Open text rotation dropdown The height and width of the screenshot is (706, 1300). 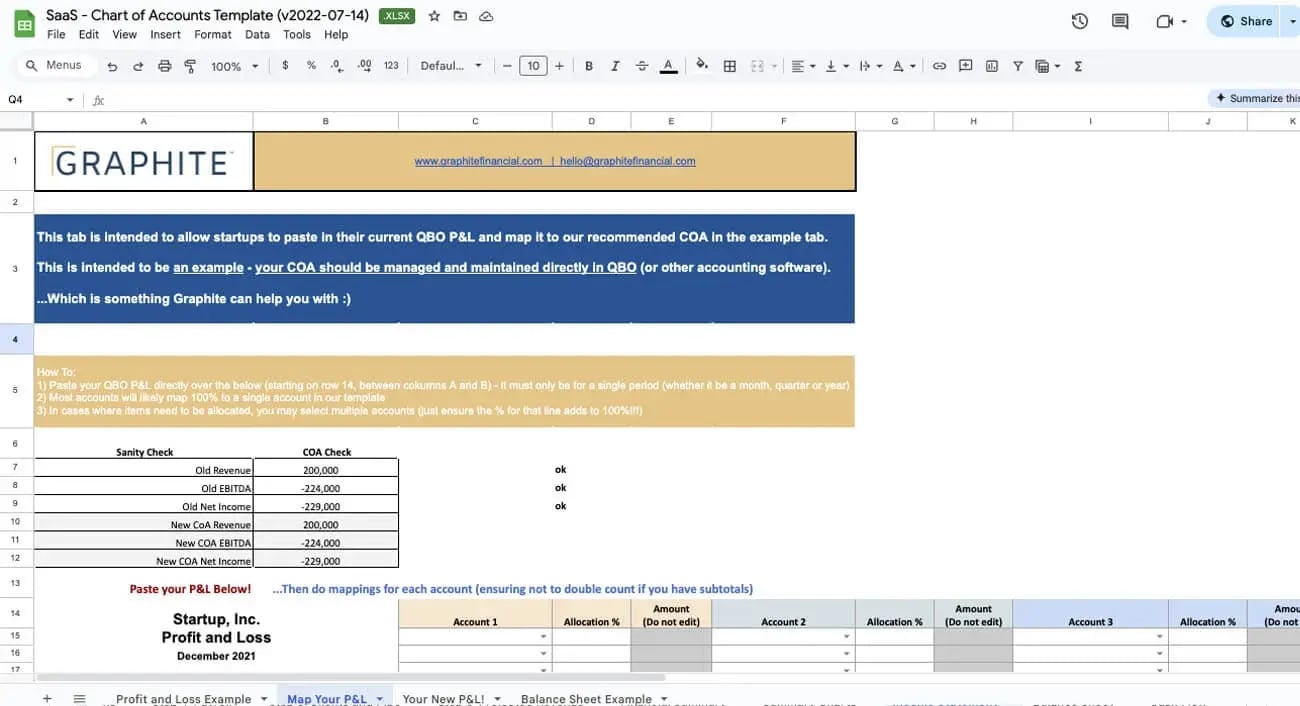point(904,66)
